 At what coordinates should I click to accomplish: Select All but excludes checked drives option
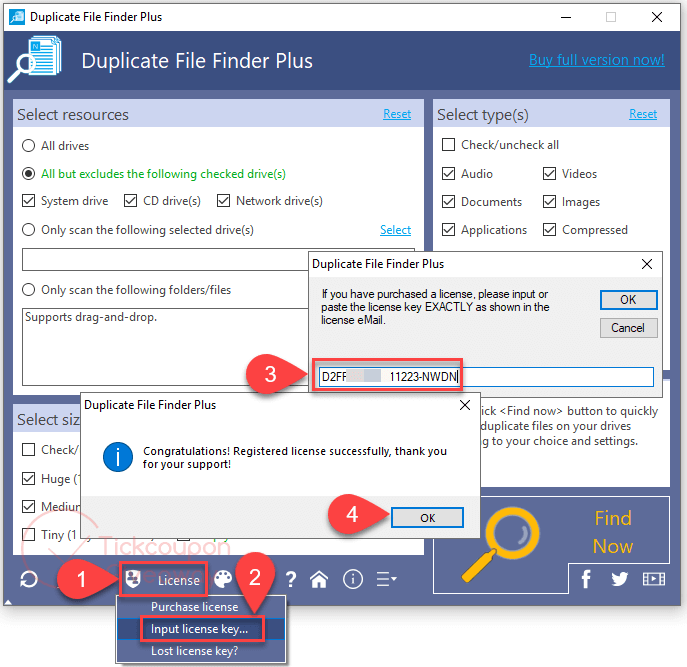[28, 174]
